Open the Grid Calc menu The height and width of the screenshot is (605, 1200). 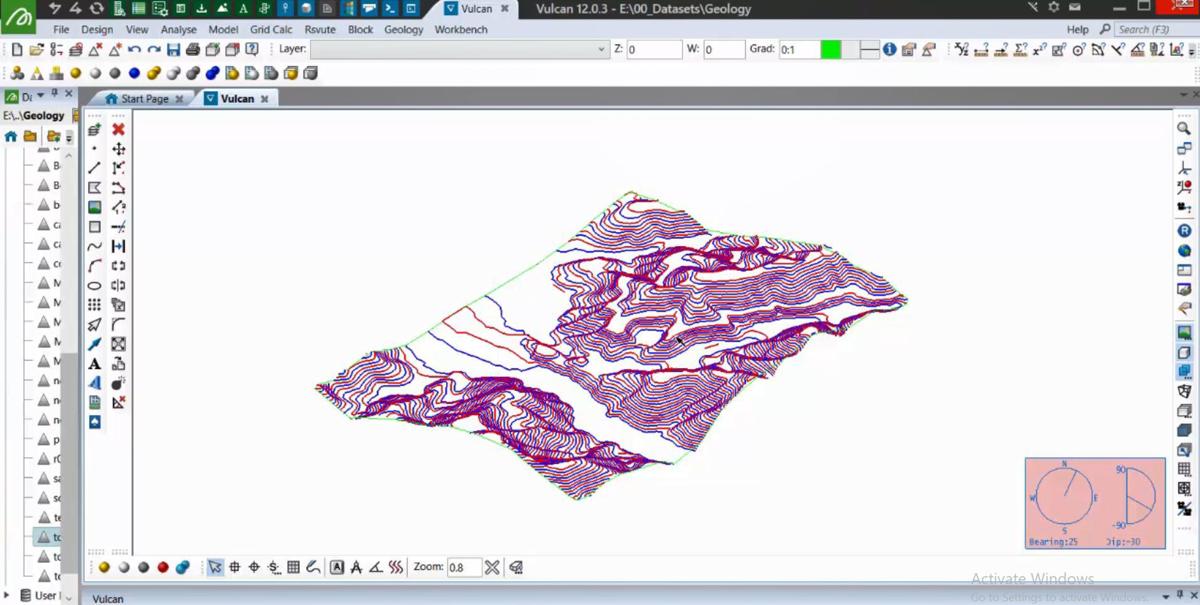pyautogui.click(x=271, y=30)
